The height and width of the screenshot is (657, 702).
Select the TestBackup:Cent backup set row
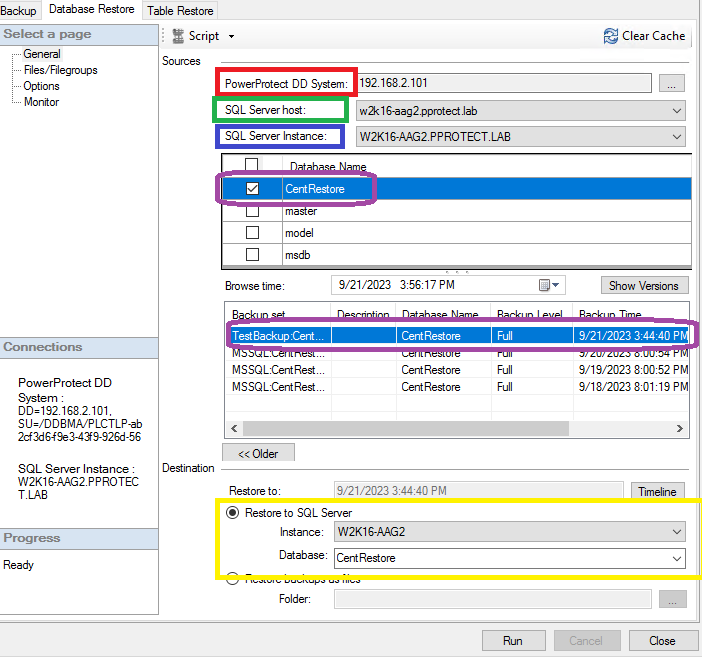[x=280, y=336]
